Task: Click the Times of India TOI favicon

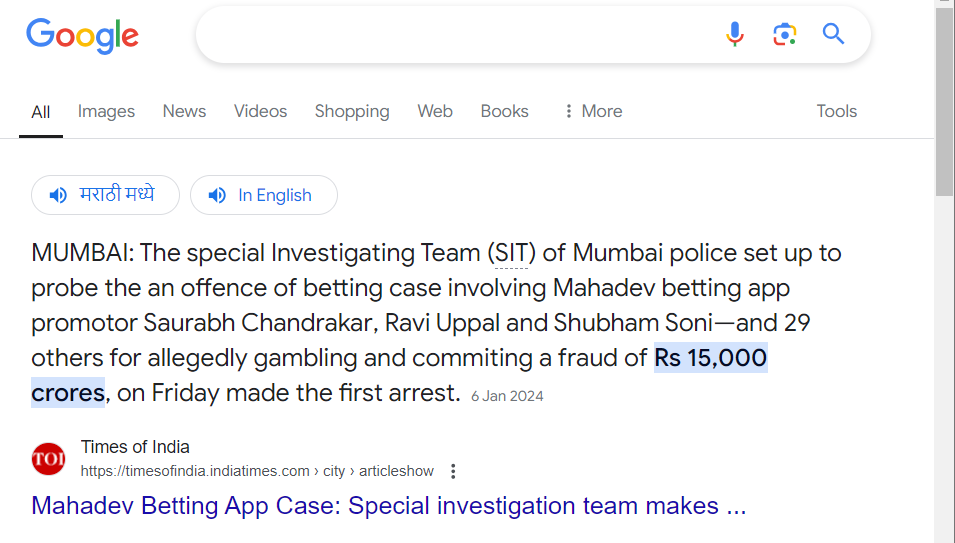Action: (48, 458)
